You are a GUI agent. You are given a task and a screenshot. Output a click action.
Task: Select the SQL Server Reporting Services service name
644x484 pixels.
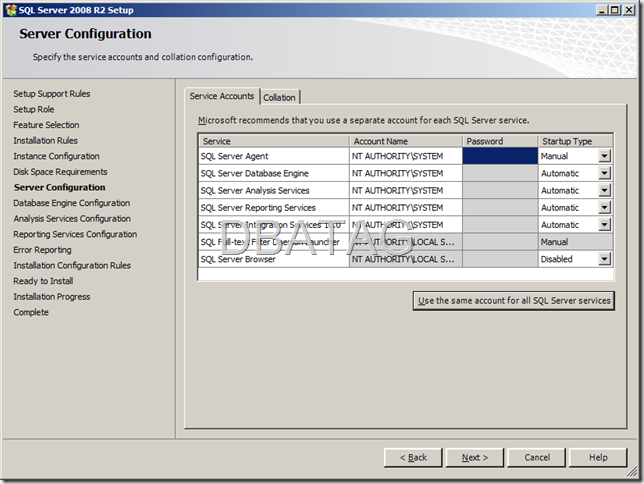click(x=258, y=207)
